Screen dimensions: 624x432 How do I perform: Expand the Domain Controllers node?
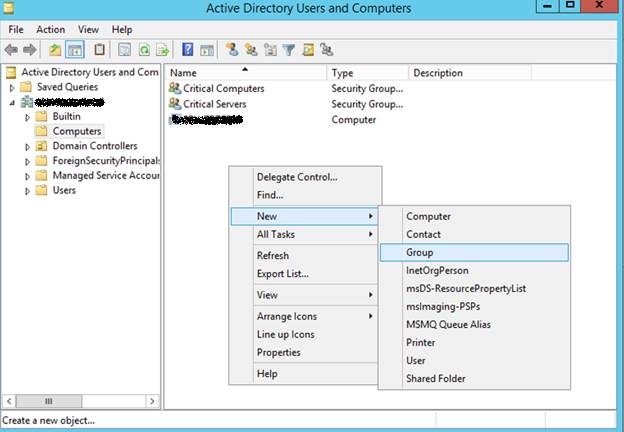tap(27, 147)
